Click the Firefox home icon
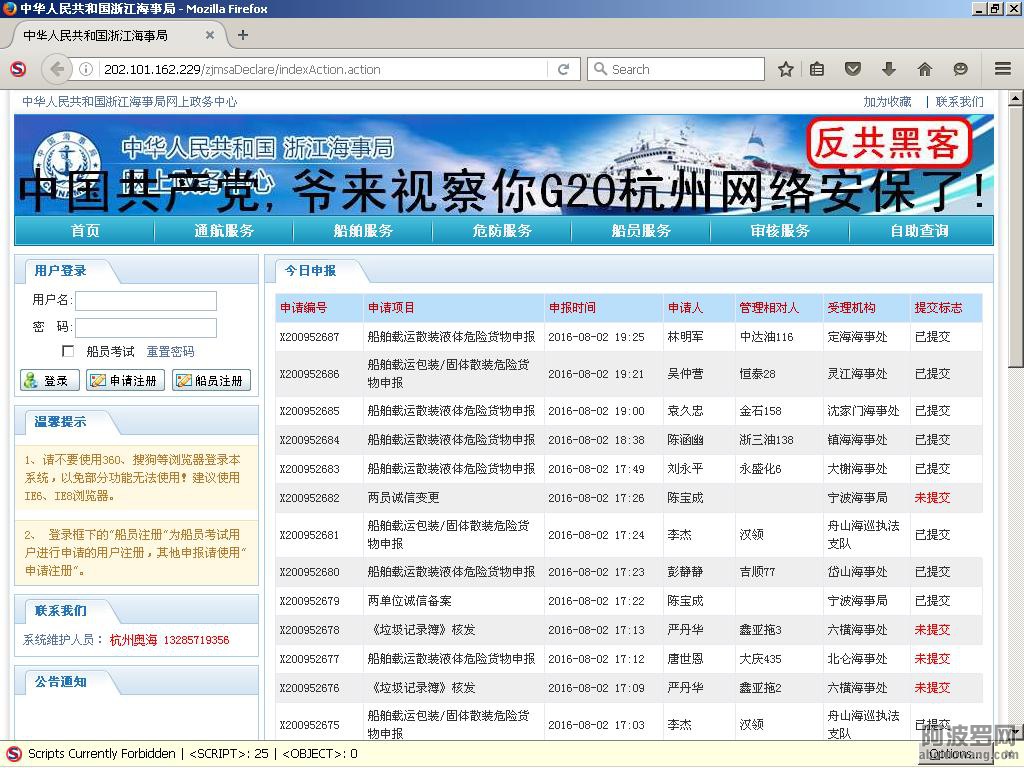 924,69
